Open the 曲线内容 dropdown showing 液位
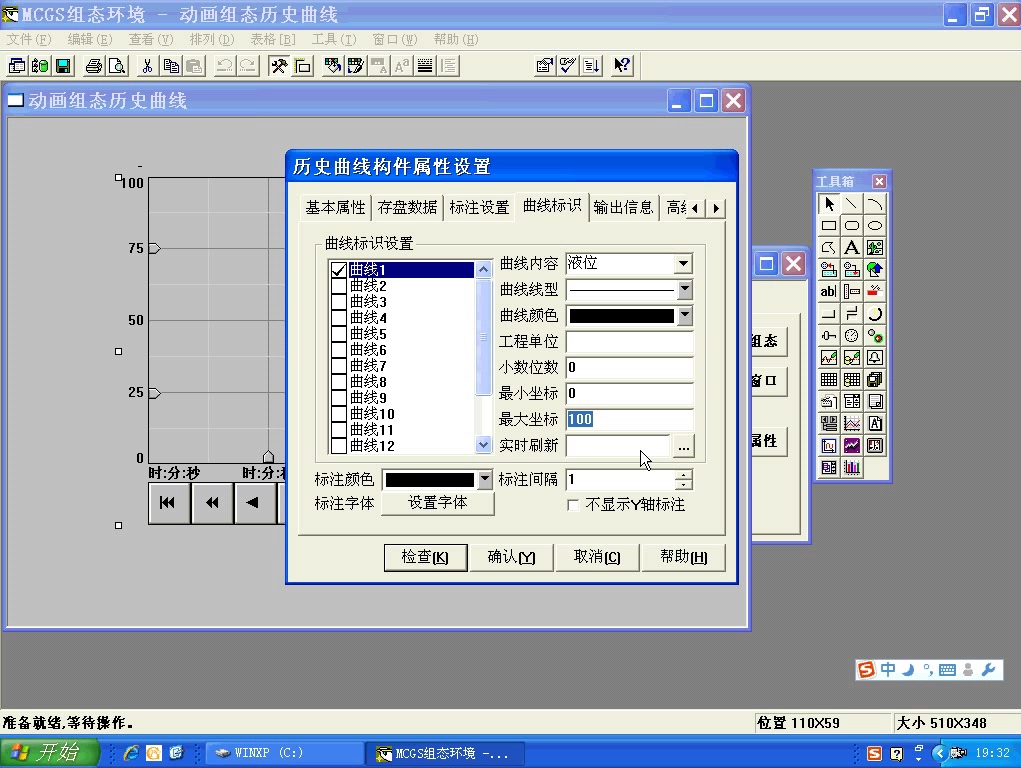1021x768 pixels. coord(685,263)
